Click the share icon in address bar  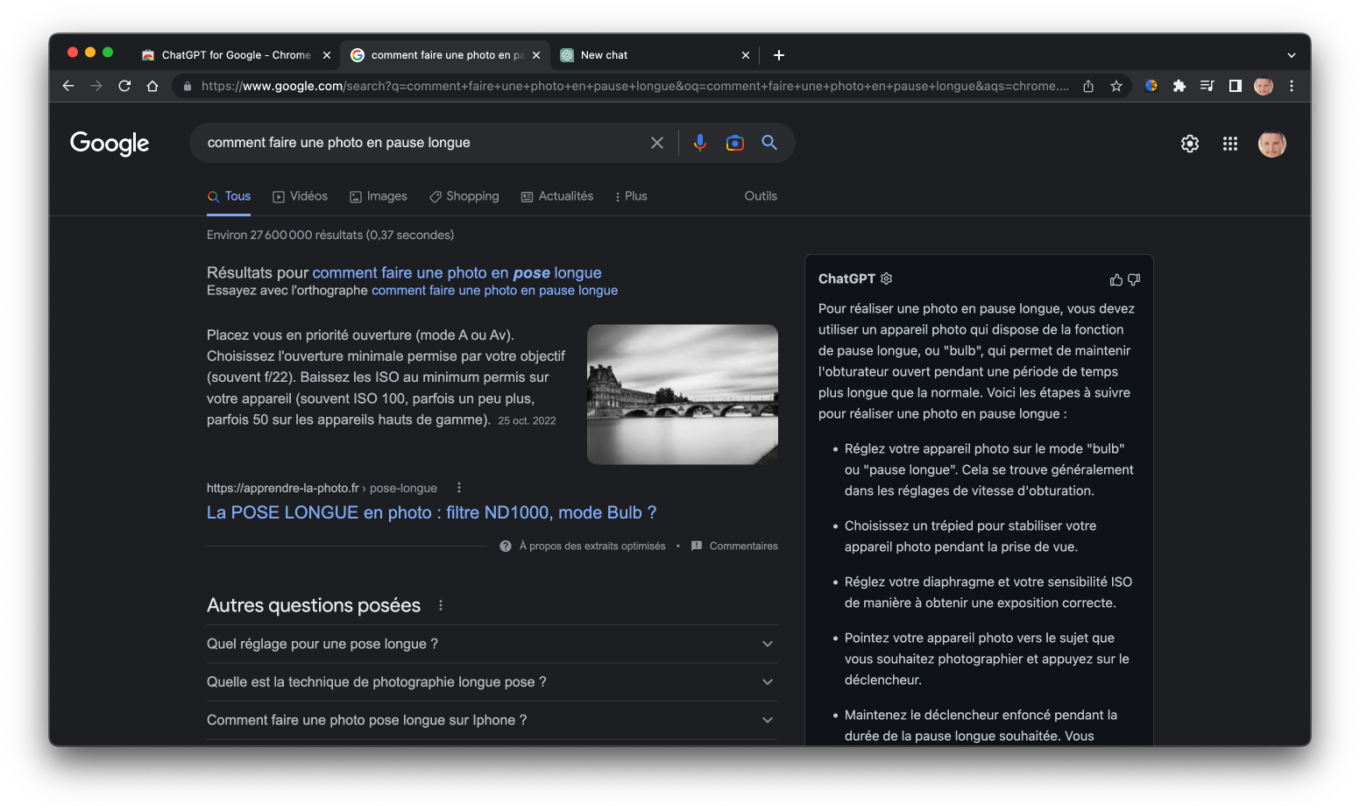(x=1088, y=86)
